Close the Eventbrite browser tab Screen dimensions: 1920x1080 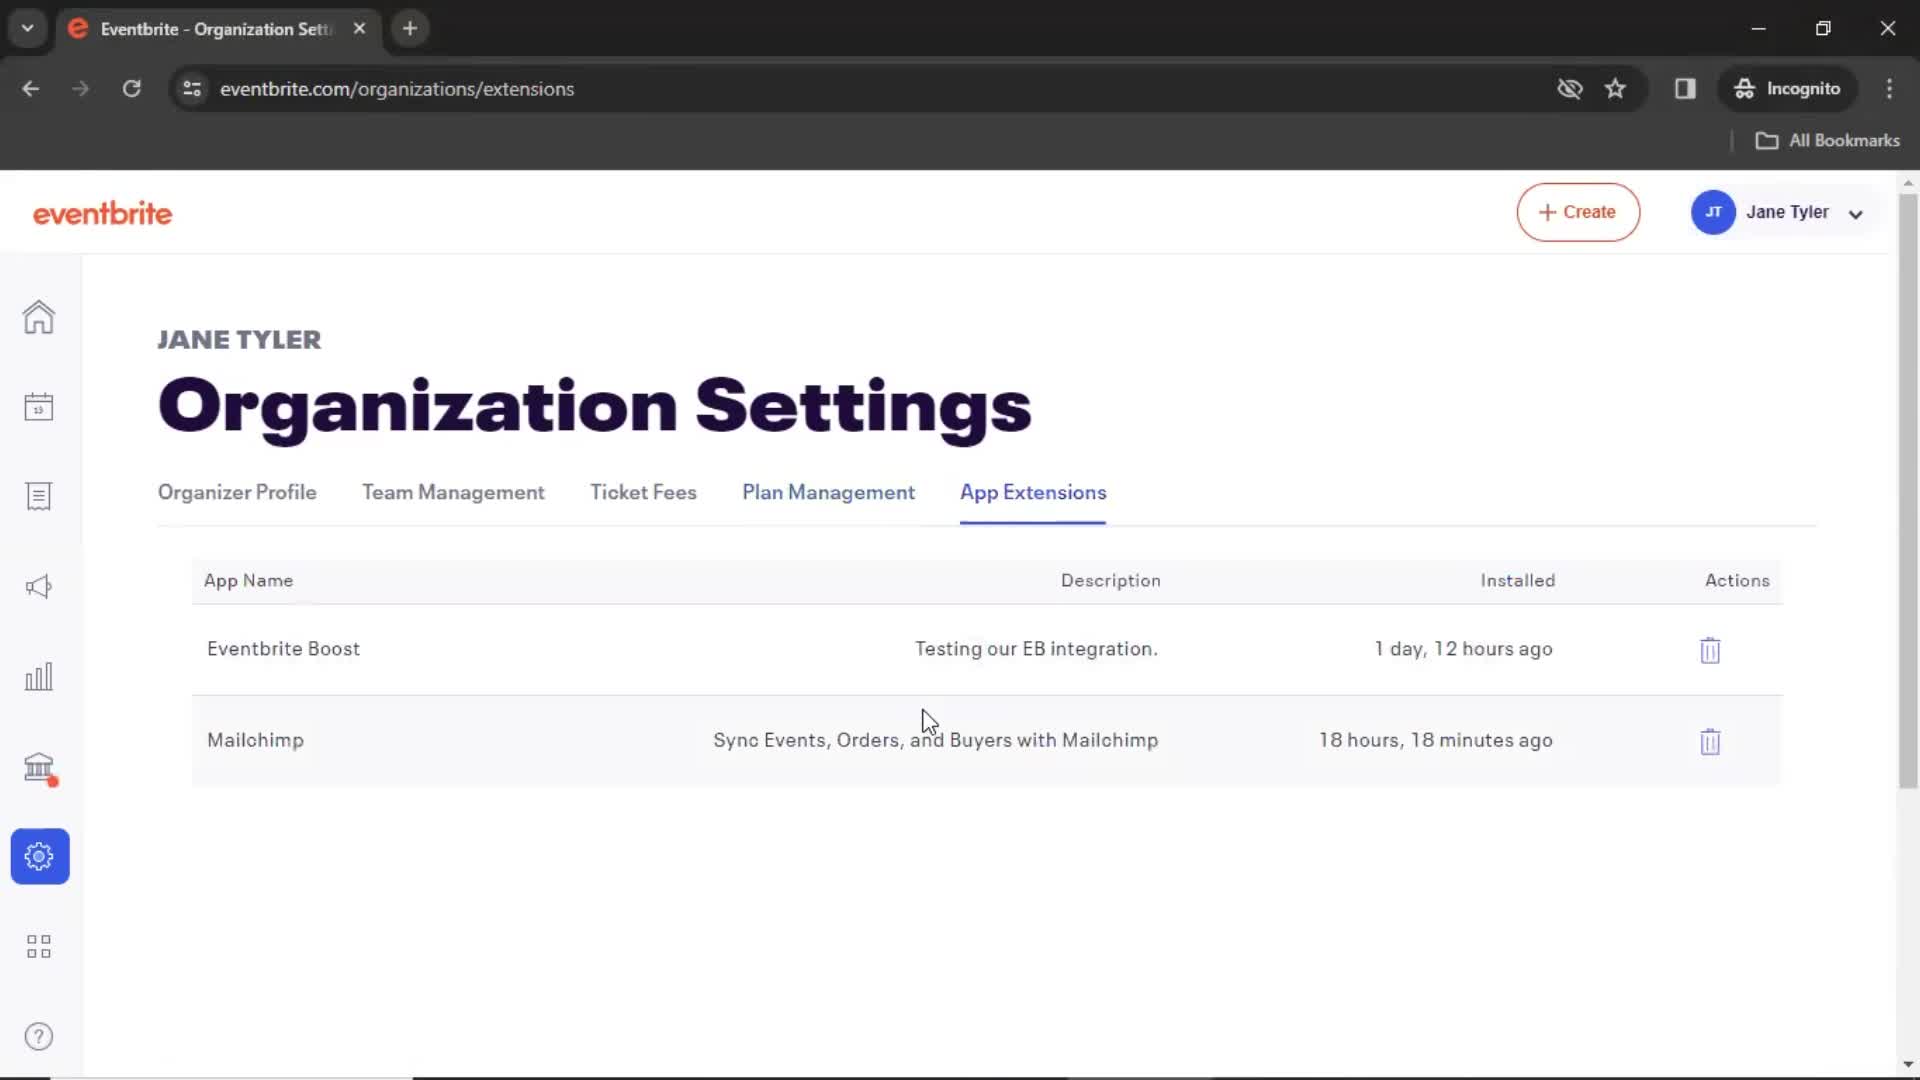(359, 29)
